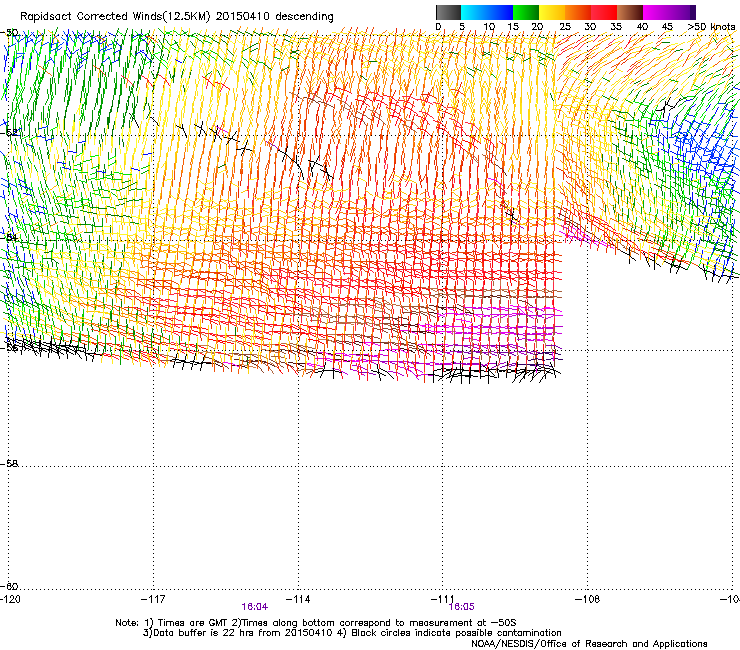Click the '>50 knots' legend label
The image size is (740, 650).
pos(711,27)
